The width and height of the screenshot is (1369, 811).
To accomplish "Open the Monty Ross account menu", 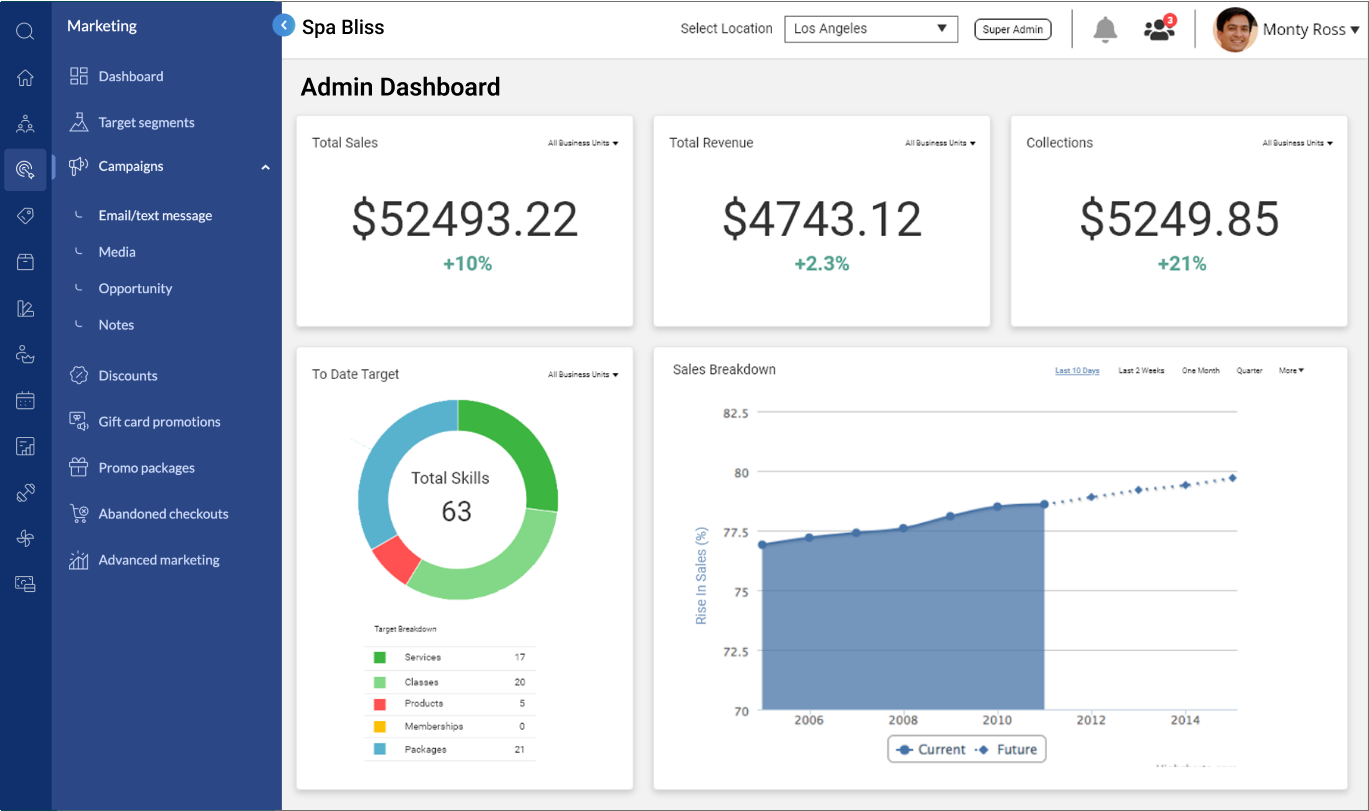I will [1311, 30].
